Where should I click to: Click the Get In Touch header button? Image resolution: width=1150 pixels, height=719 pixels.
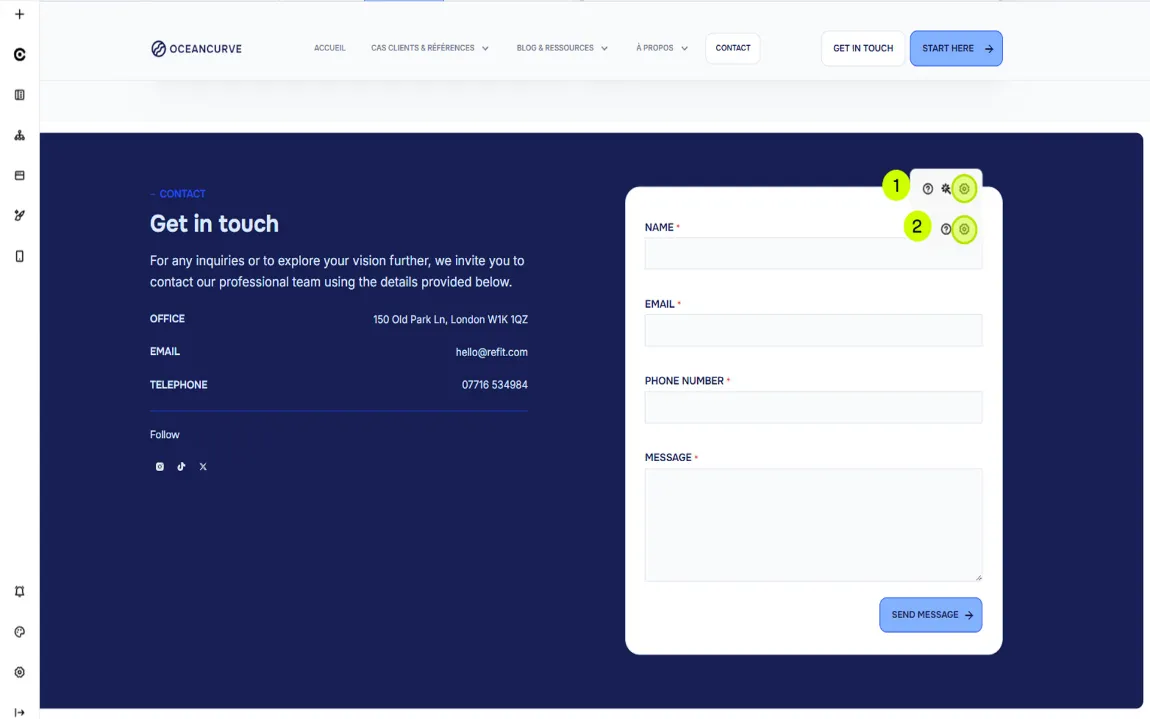click(x=863, y=48)
